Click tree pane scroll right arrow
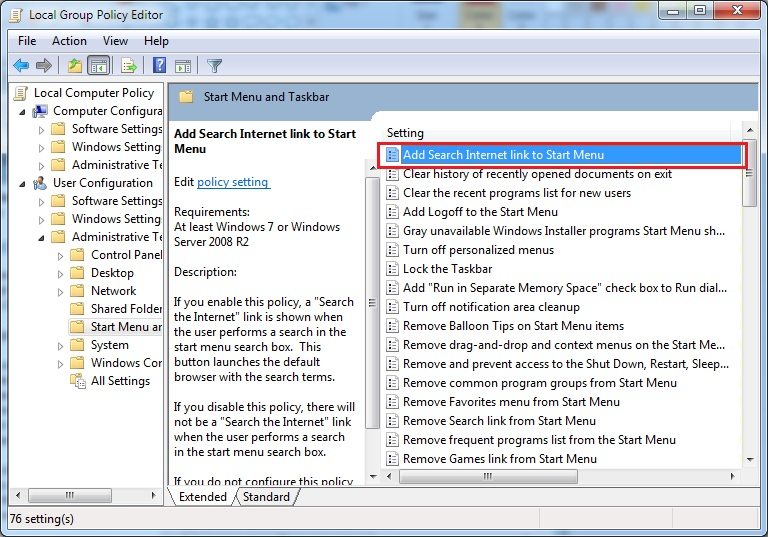This screenshot has height=537, width=768. point(154,495)
